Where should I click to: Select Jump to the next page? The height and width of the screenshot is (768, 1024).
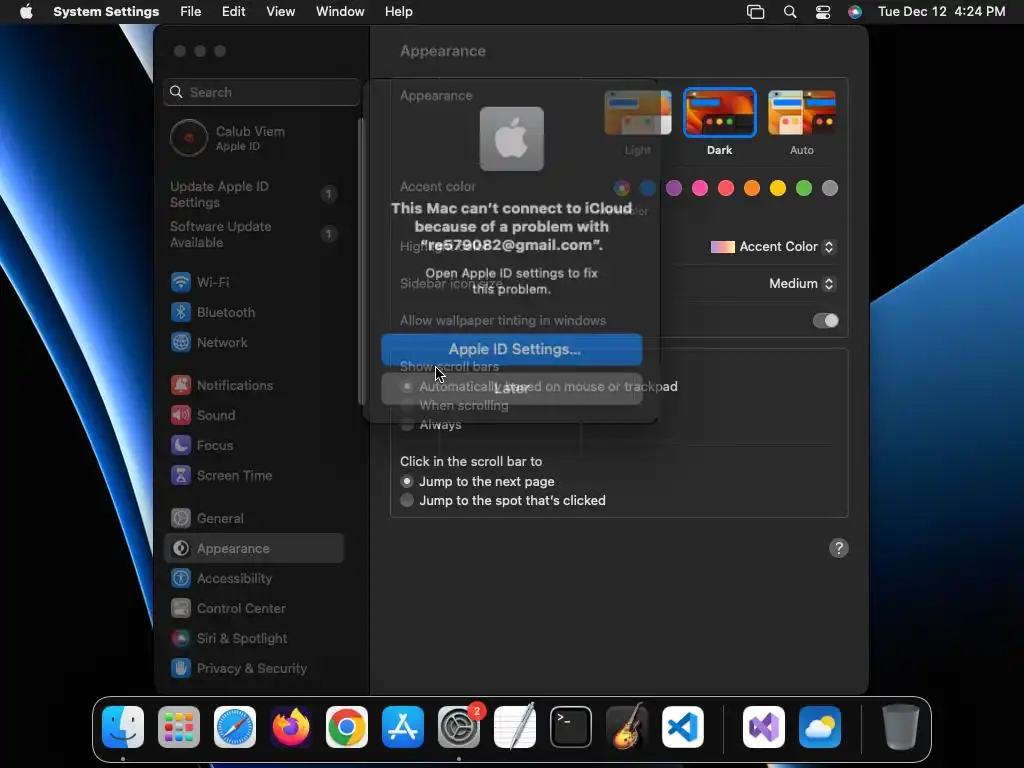pyautogui.click(x=407, y=481)
